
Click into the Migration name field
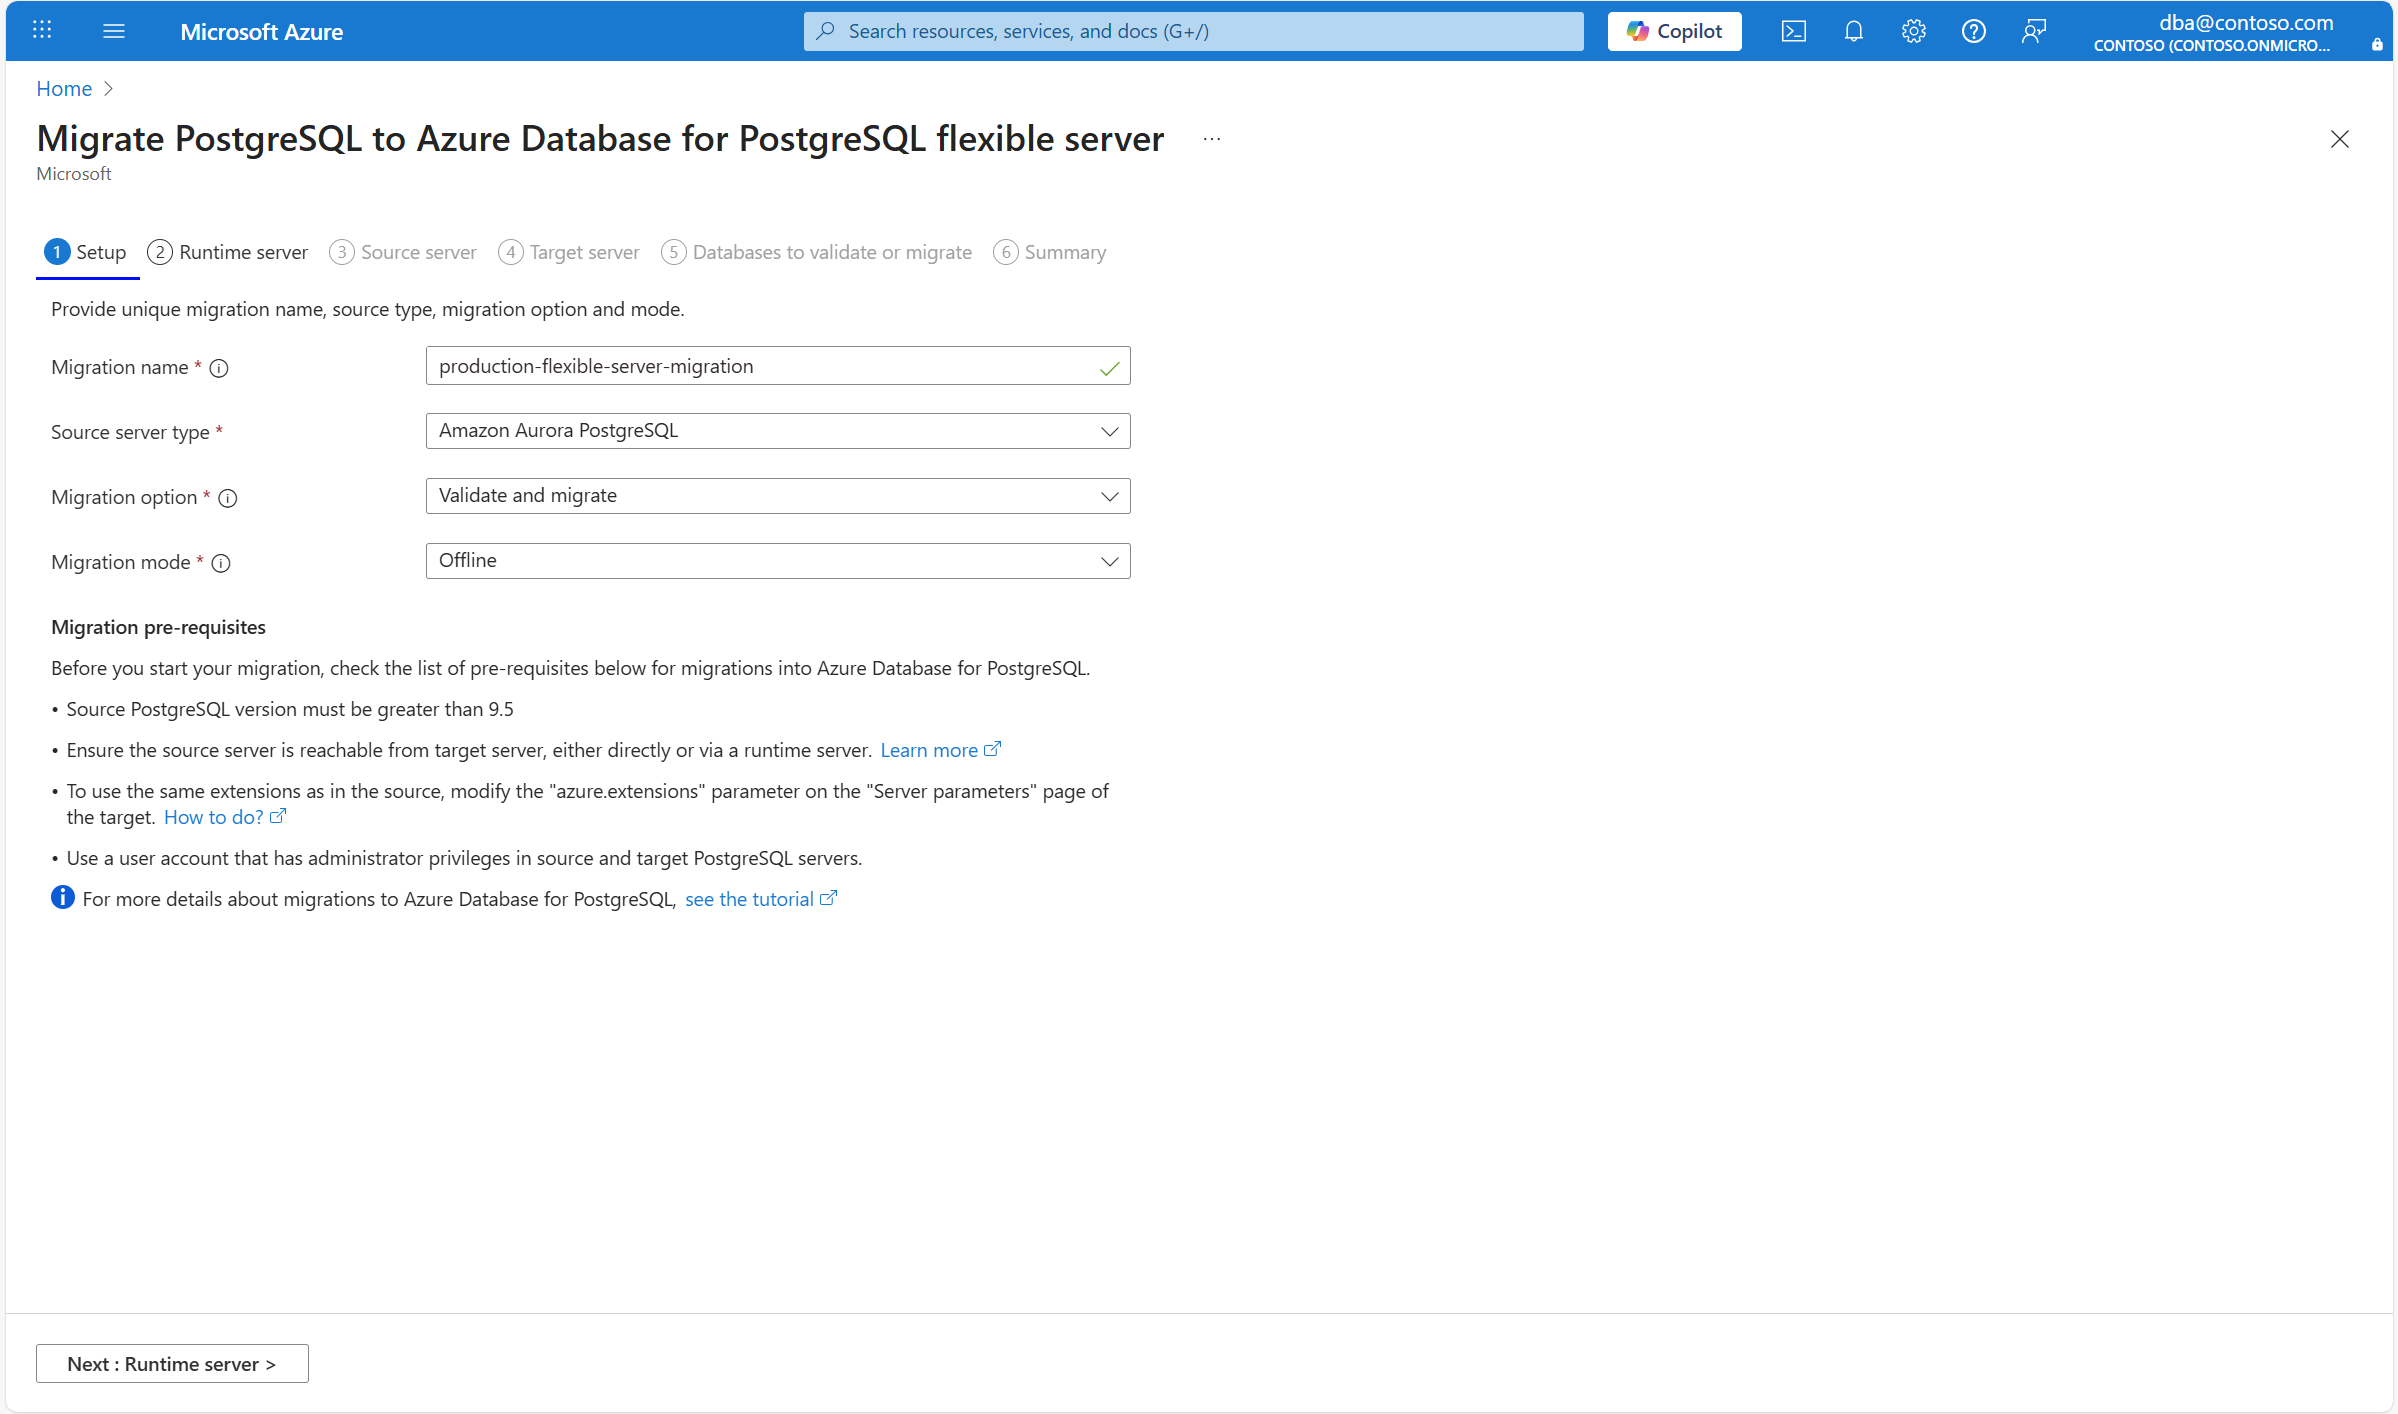tap(760, 366)
